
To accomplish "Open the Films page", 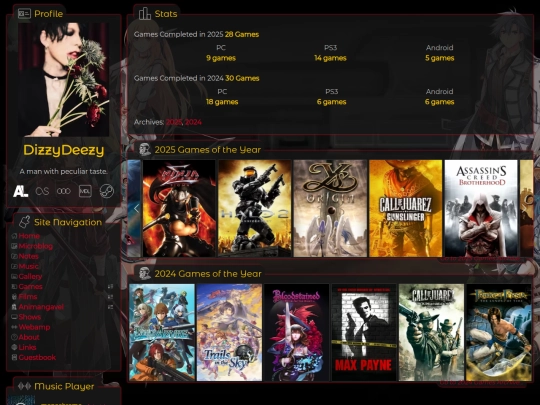I will [28, 297].
